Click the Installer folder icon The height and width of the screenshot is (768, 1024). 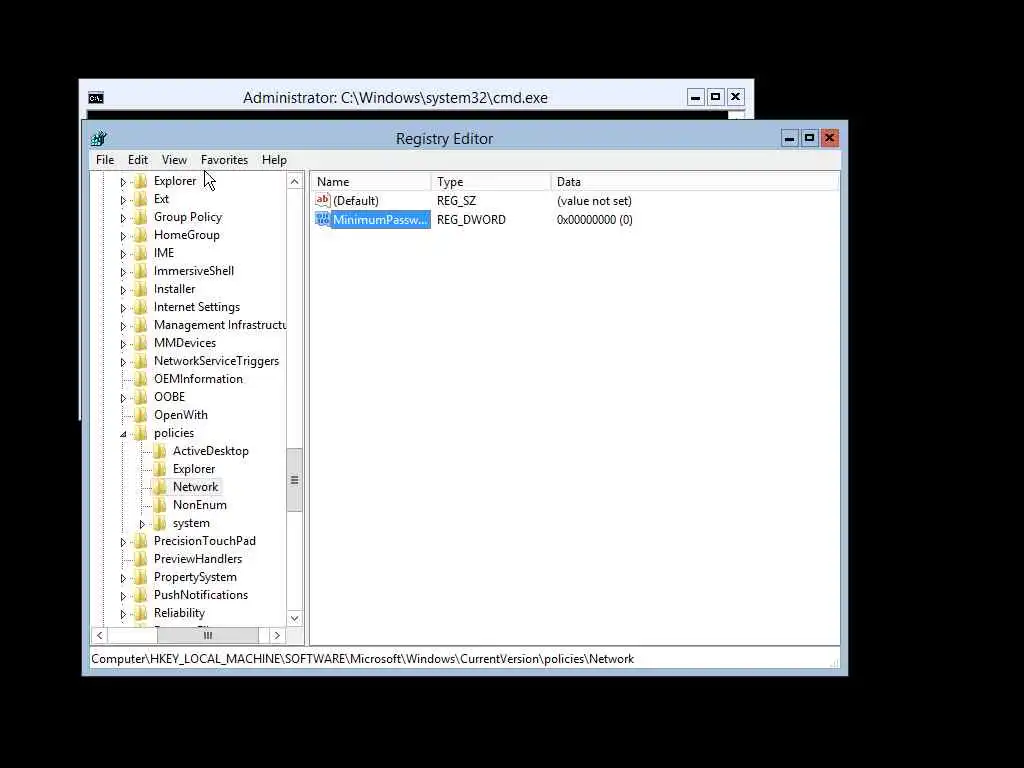pos(140,289)
